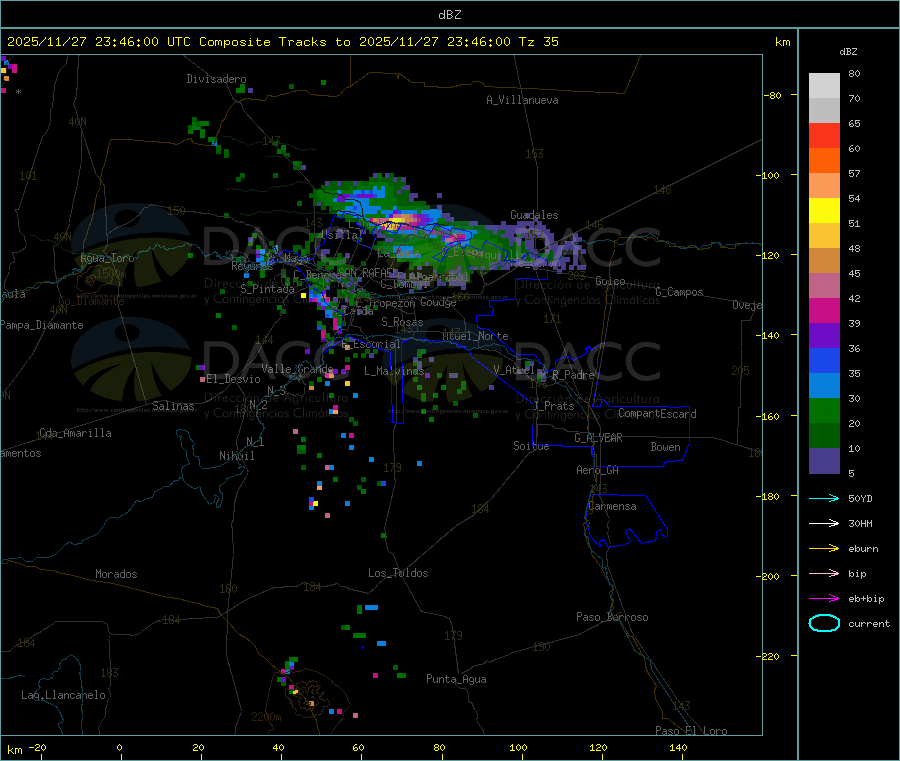The image size is (900, 761).
Task: Click the 'El_Desvio' map label
Action: pyautogui.click(x=233, y=379)
